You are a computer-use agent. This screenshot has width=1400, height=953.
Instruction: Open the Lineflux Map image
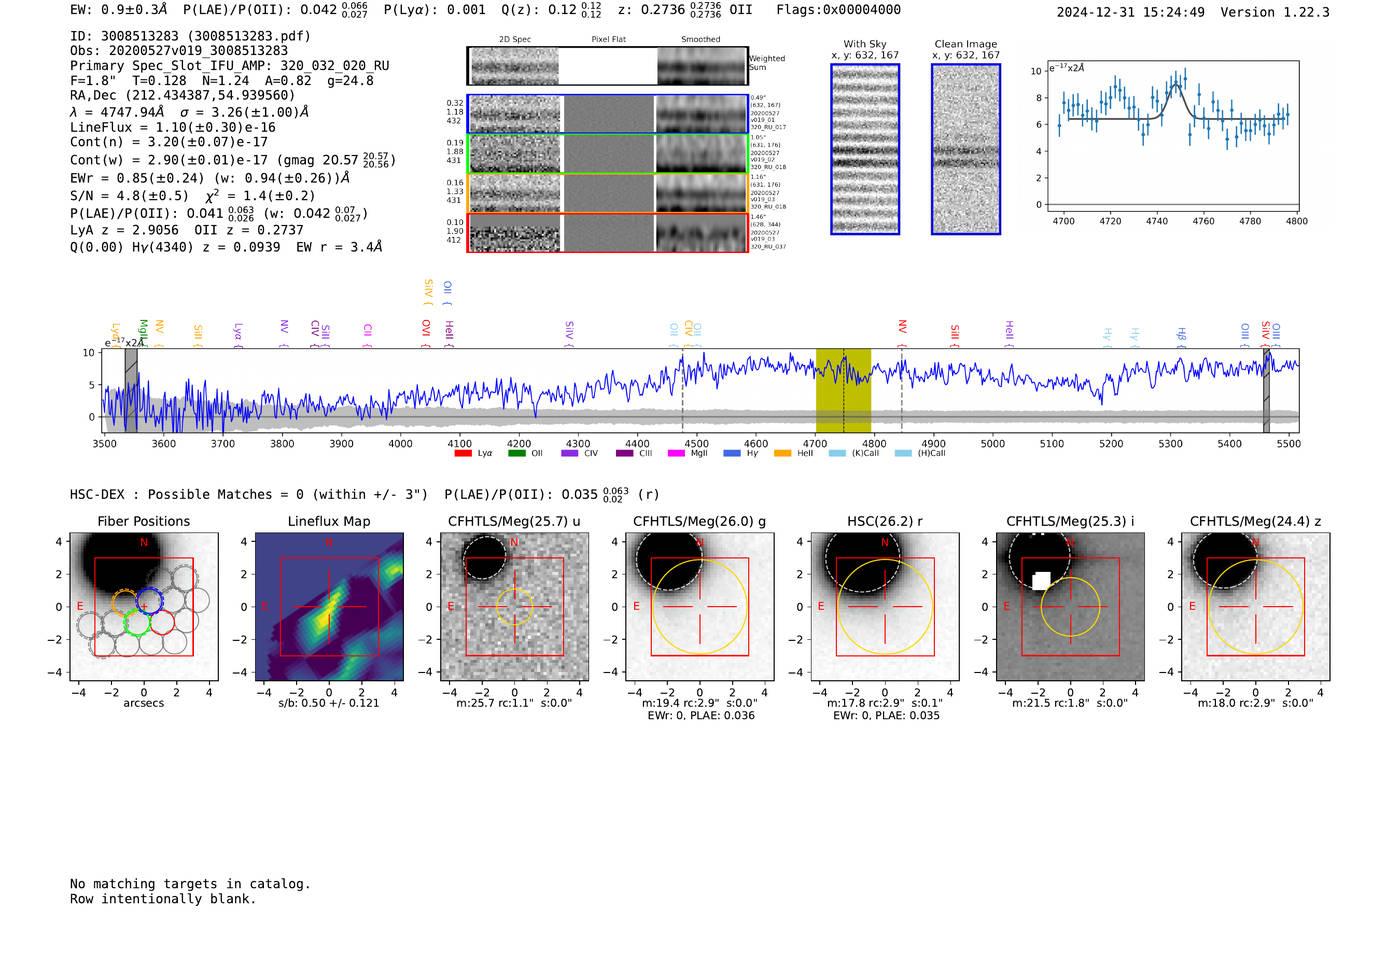[x=329, y=607]
